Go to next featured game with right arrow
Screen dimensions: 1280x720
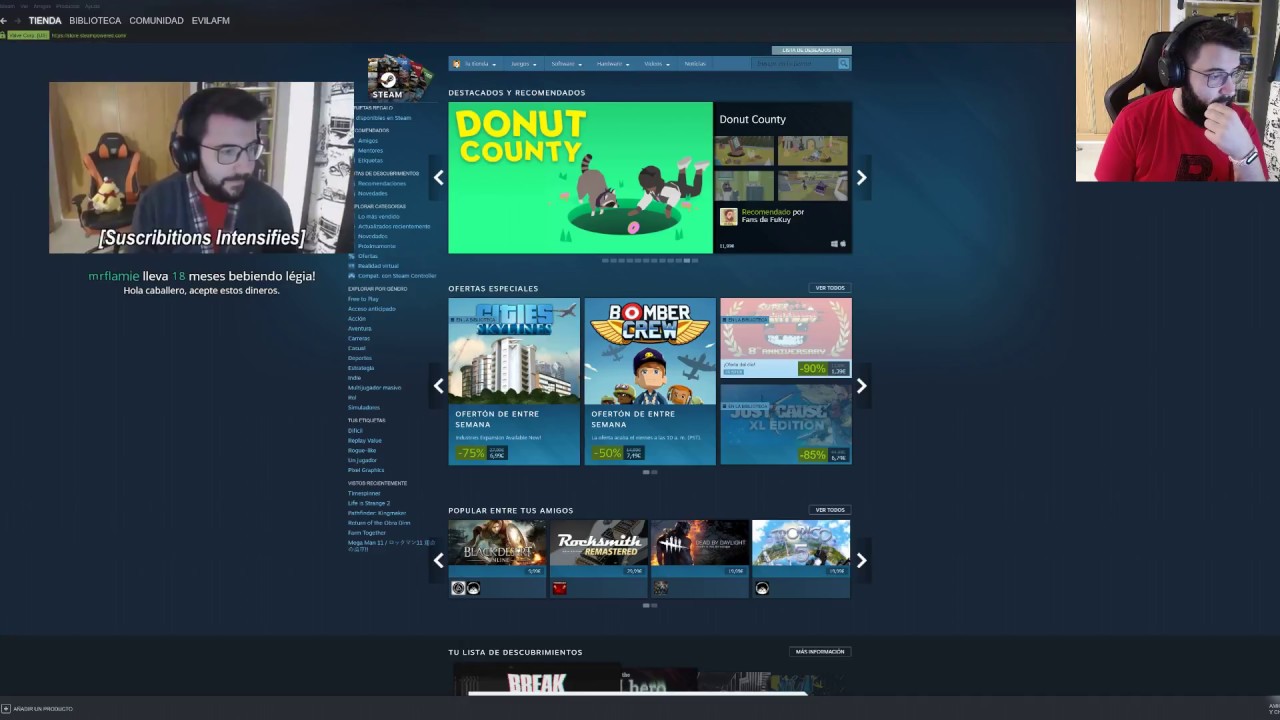point(861,178)
